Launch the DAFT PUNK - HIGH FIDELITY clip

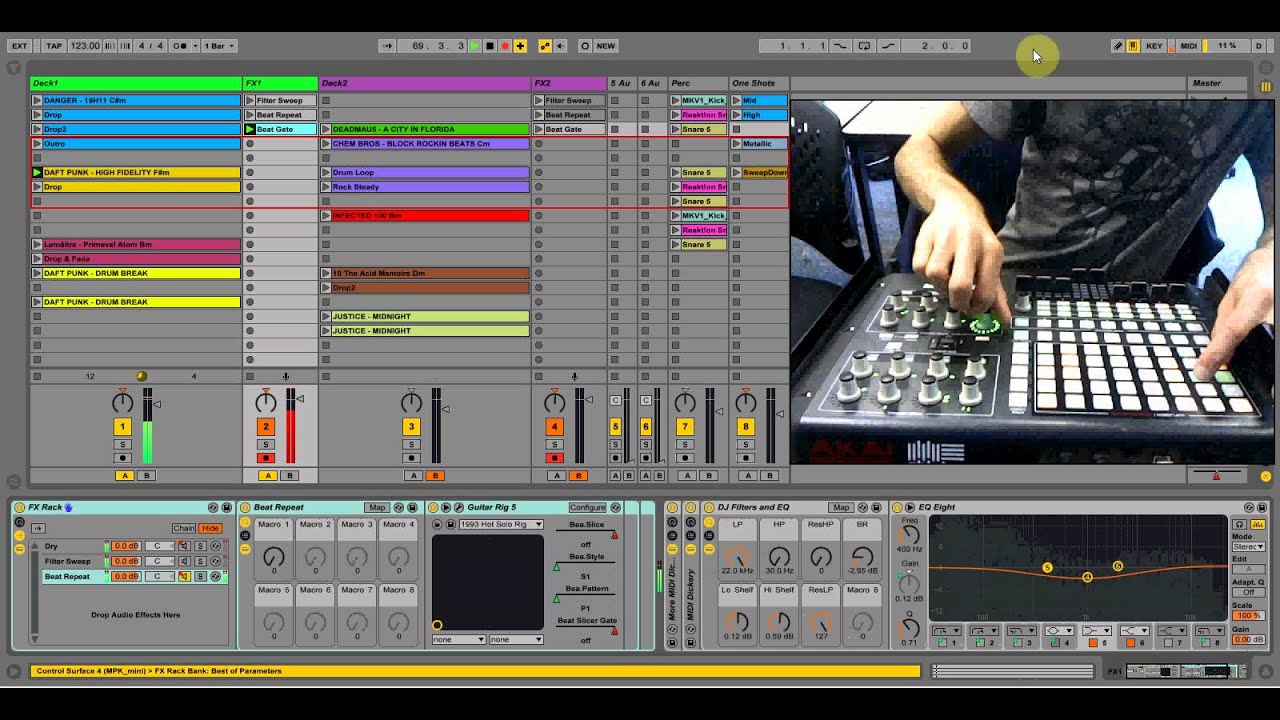[x=37, y=173]
